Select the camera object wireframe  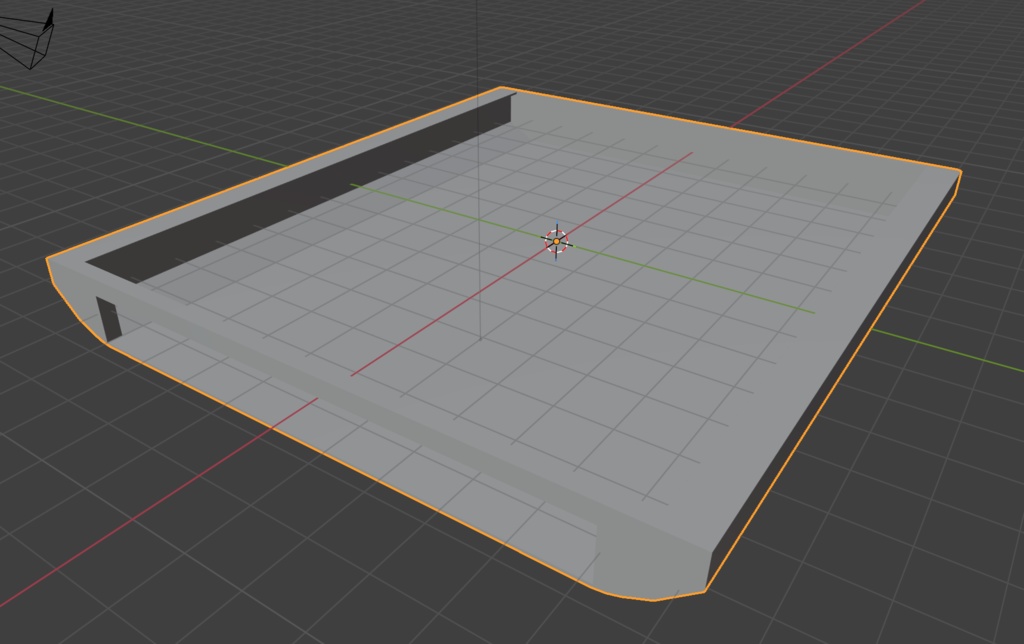pos(26,38)
